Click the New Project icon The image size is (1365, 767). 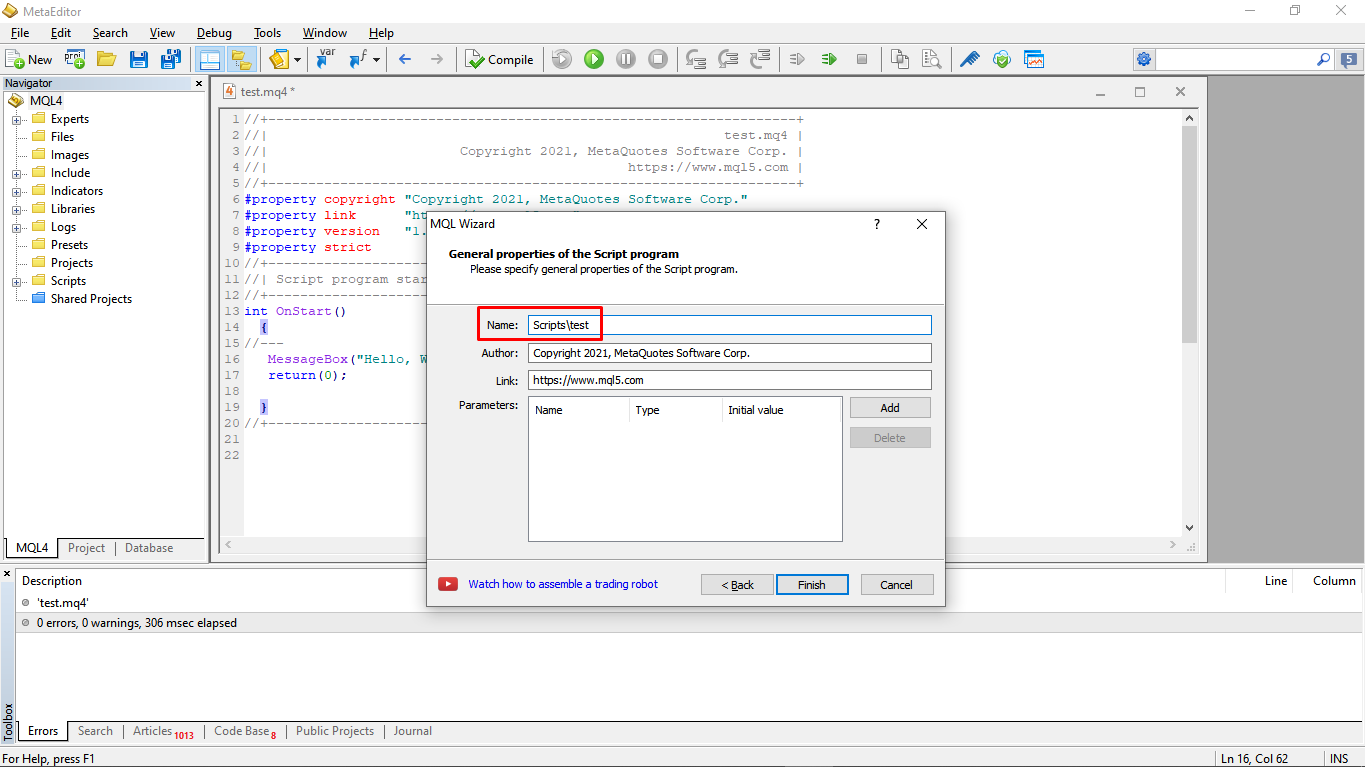[x=75, y=60]
